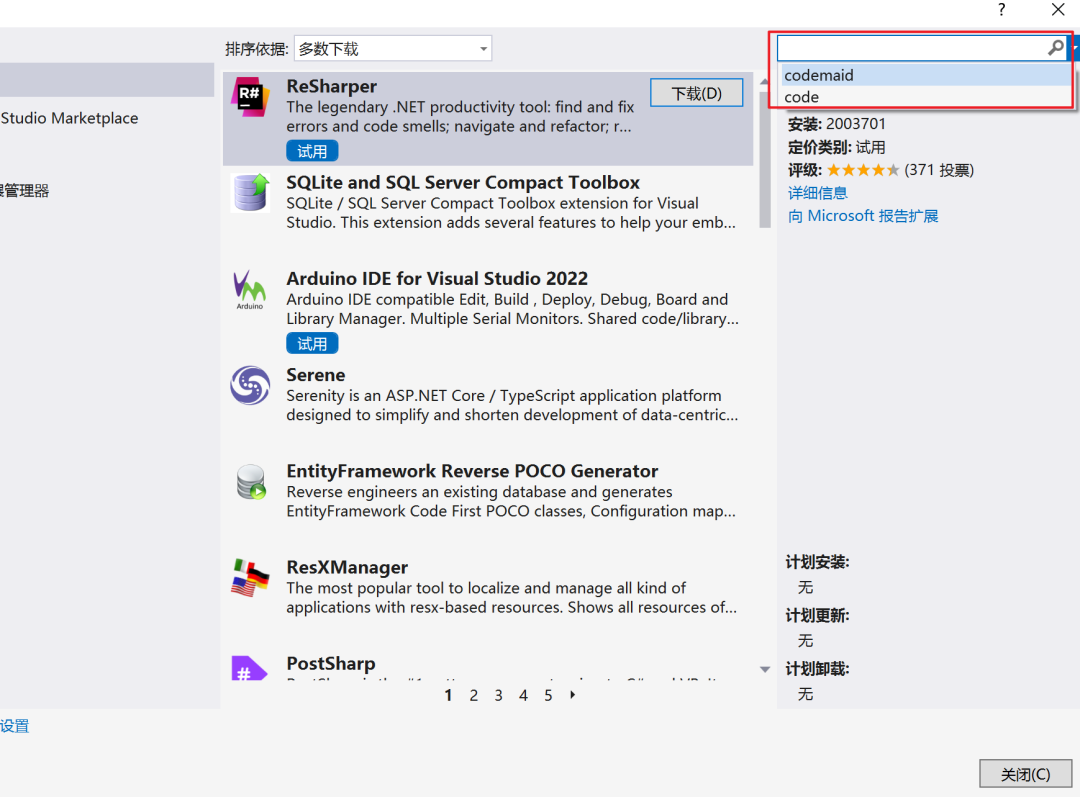Expand the search box history arrow
Viewport: 1080px width, 797px height.
(x=1074, y=48)
